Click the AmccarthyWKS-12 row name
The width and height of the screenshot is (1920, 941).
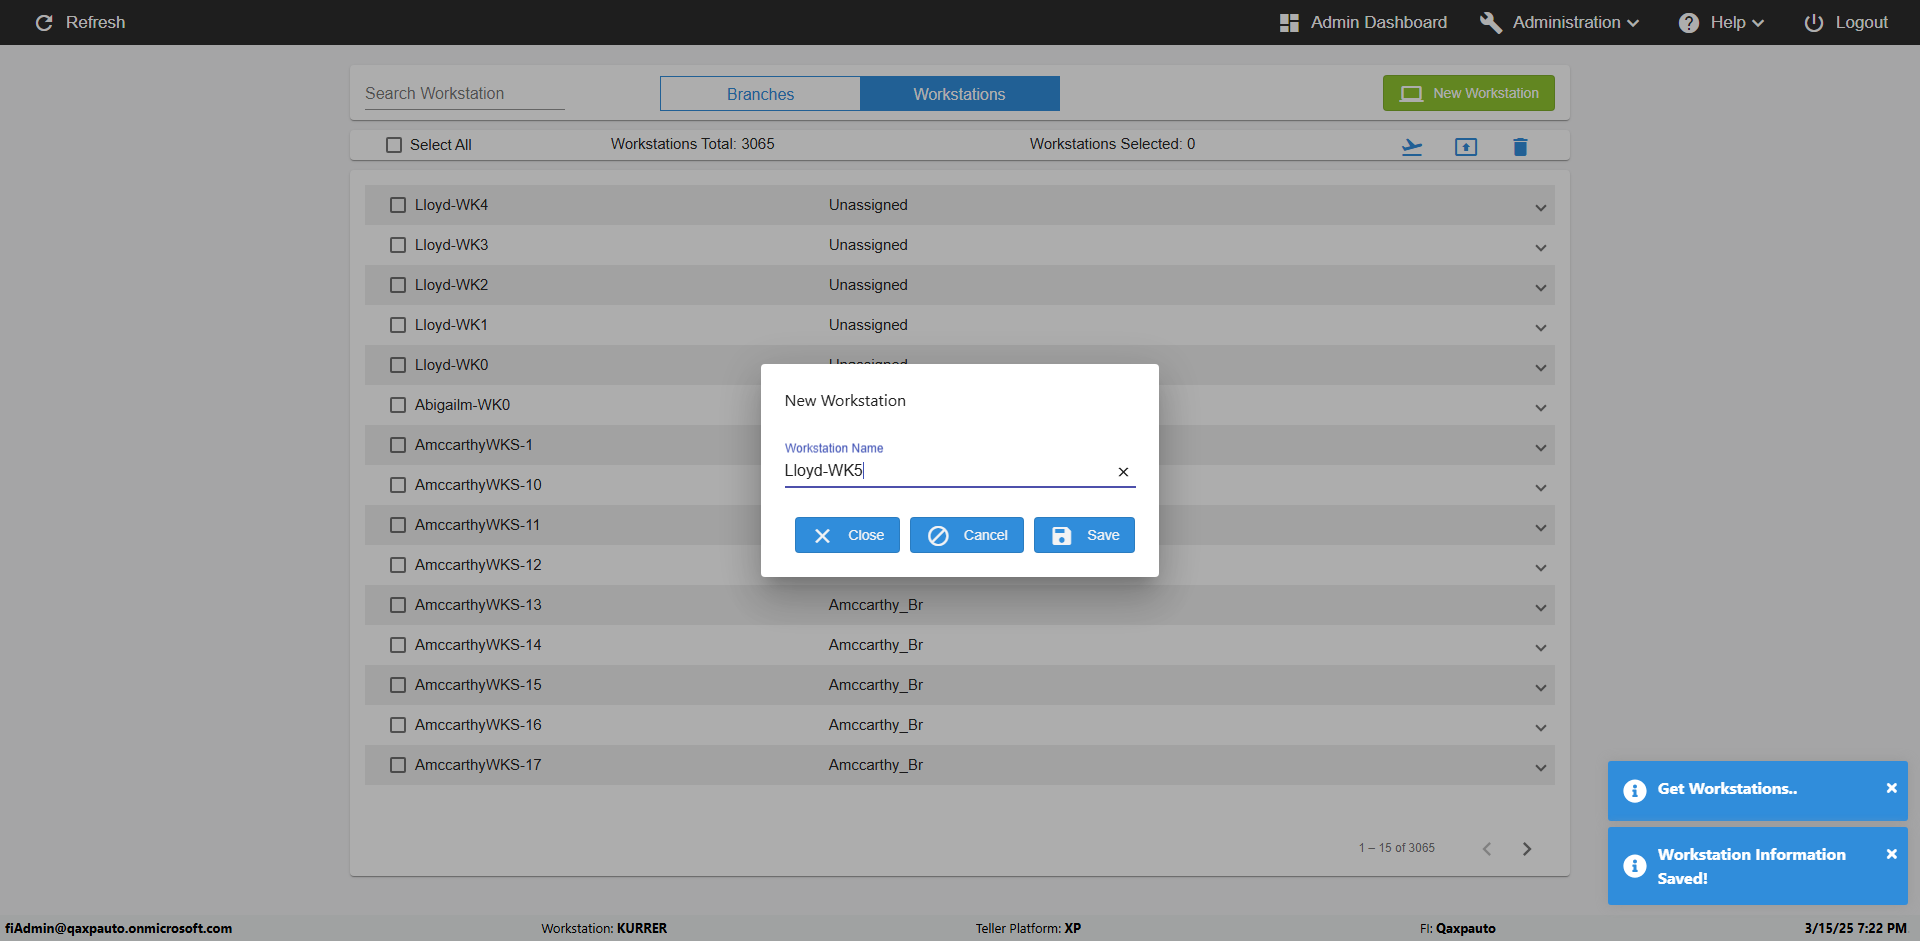click(x=478, y=565)
